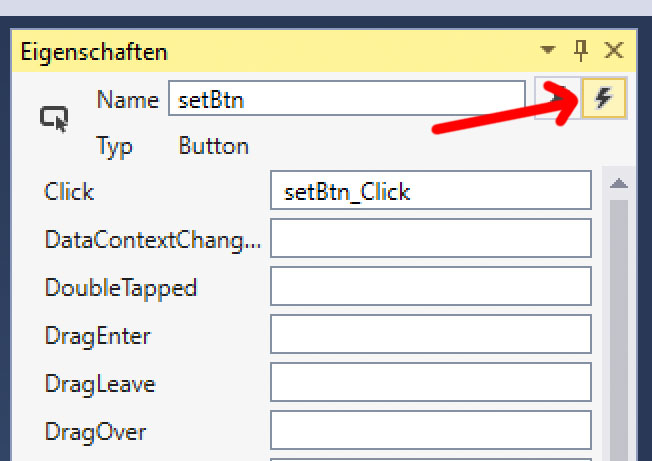Click the button element icon beside Name
This screenshot has width=652, height=461.
click(x=54, y=119)
